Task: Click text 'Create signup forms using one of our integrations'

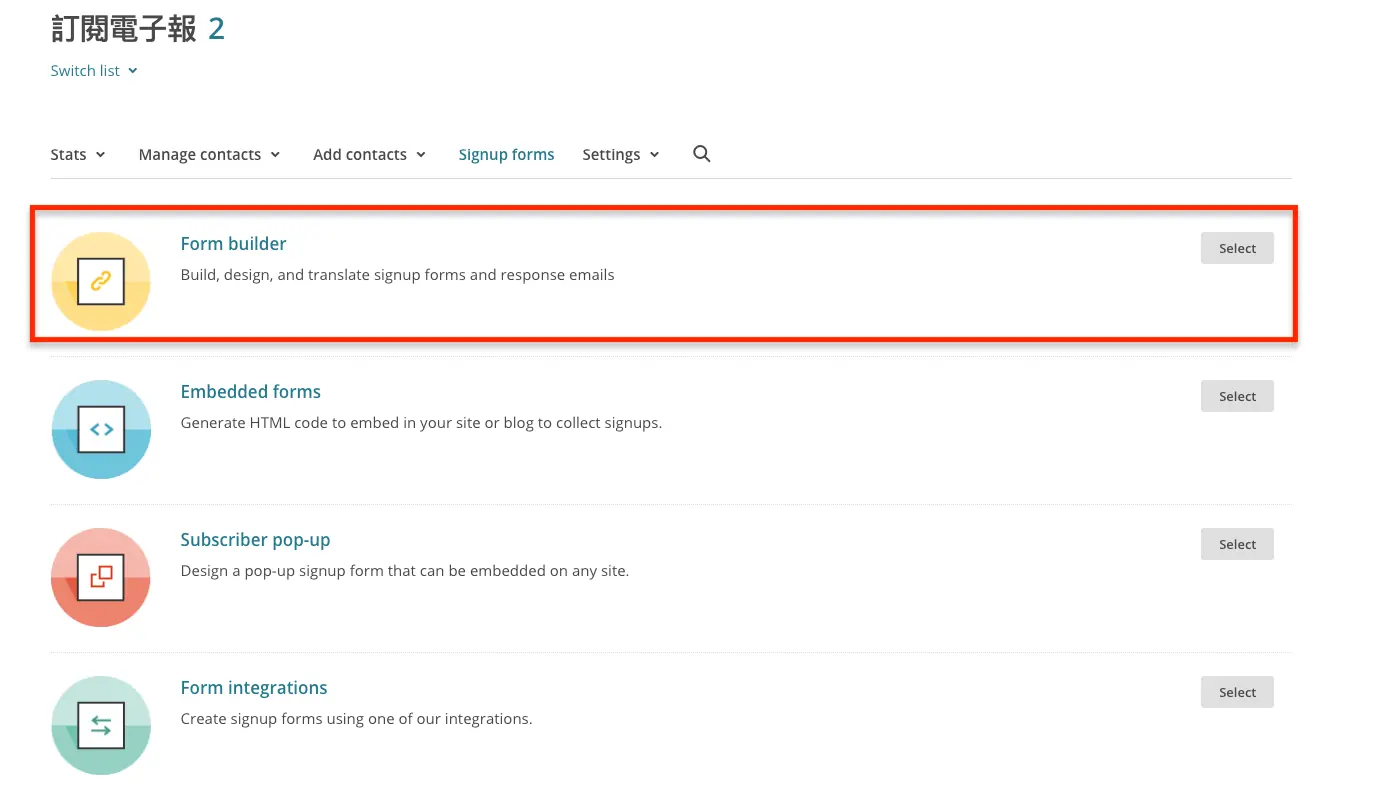Action: (x=357, y=719)
